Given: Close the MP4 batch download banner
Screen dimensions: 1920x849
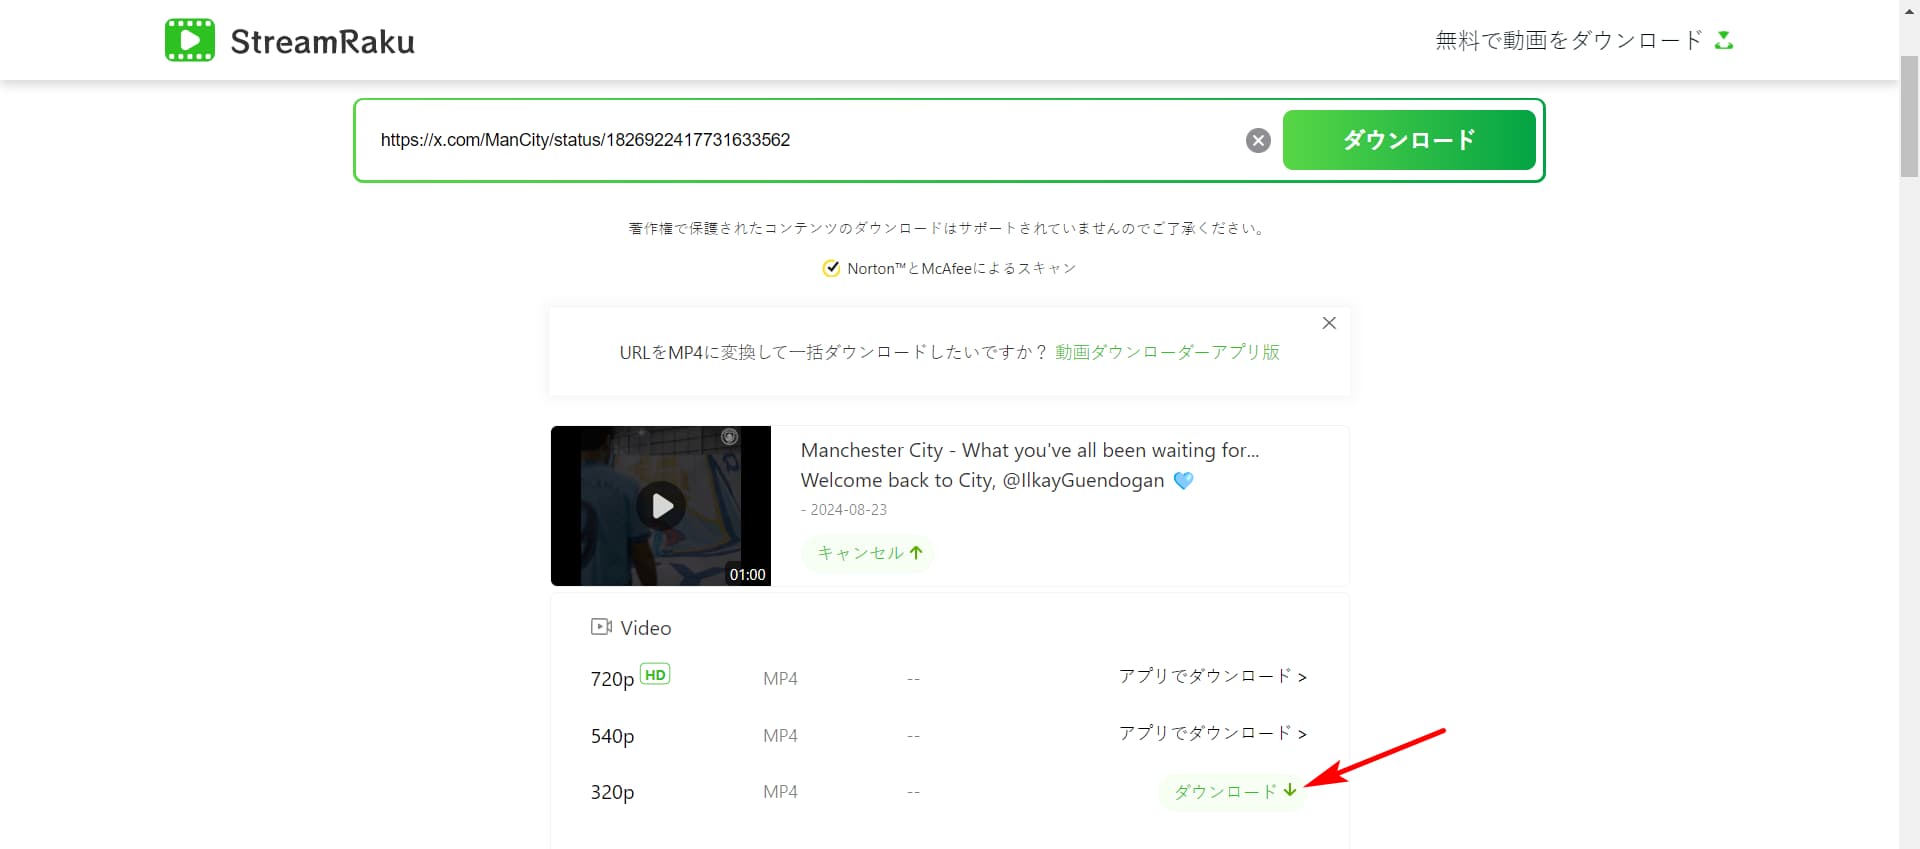Looking at the screenshot, I should click(1329, 323).
